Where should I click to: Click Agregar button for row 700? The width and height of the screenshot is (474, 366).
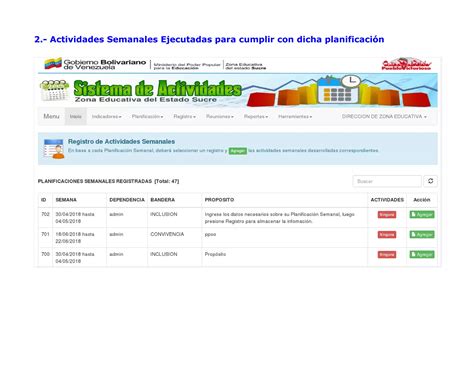422,254
